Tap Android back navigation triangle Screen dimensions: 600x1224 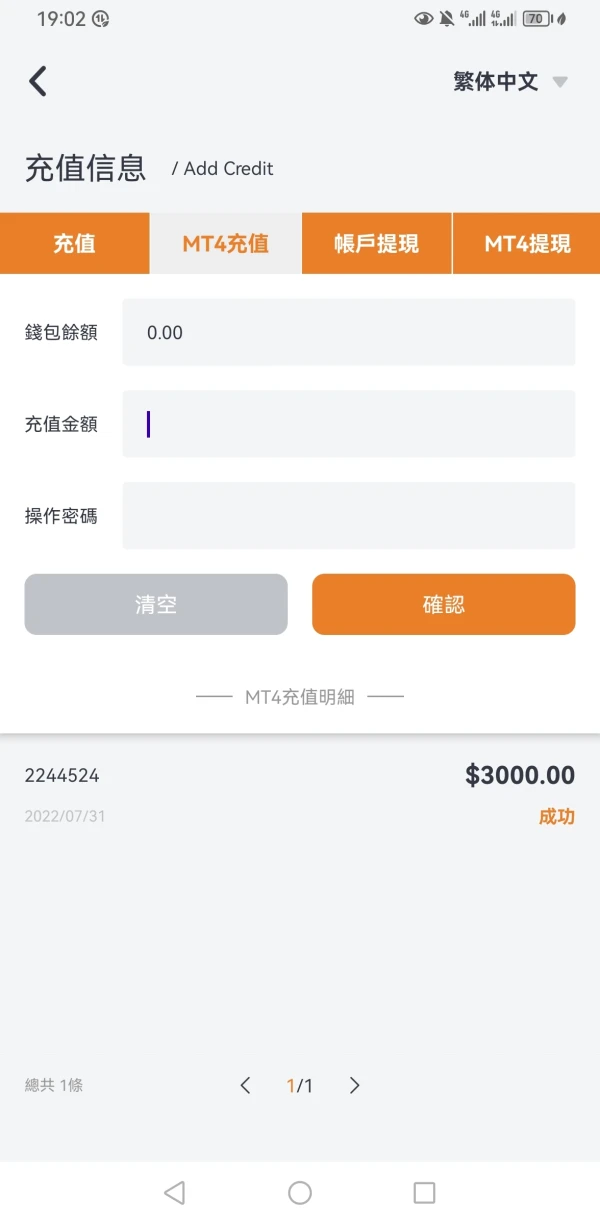[x=174, y=1192]
